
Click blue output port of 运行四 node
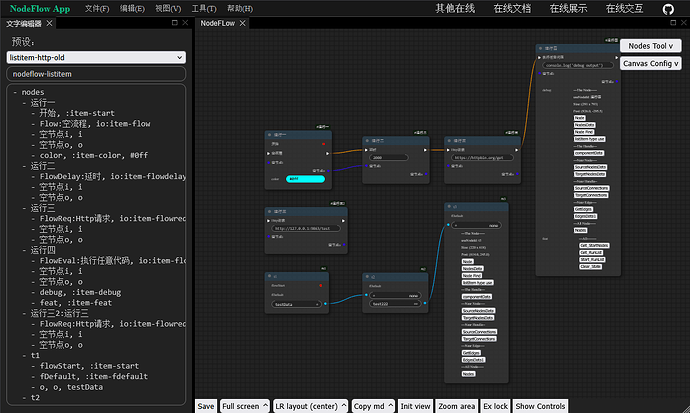click(617, 81)
